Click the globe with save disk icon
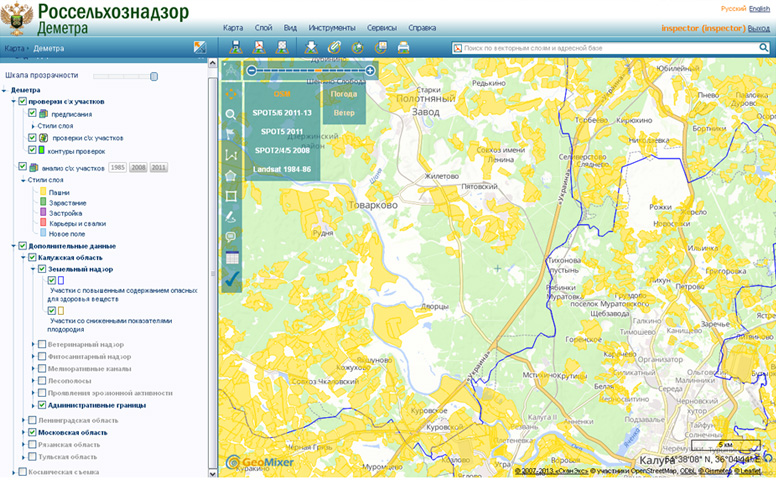Image resolution: width=776 pixels, height=480 pixels. tap(381, 48)
